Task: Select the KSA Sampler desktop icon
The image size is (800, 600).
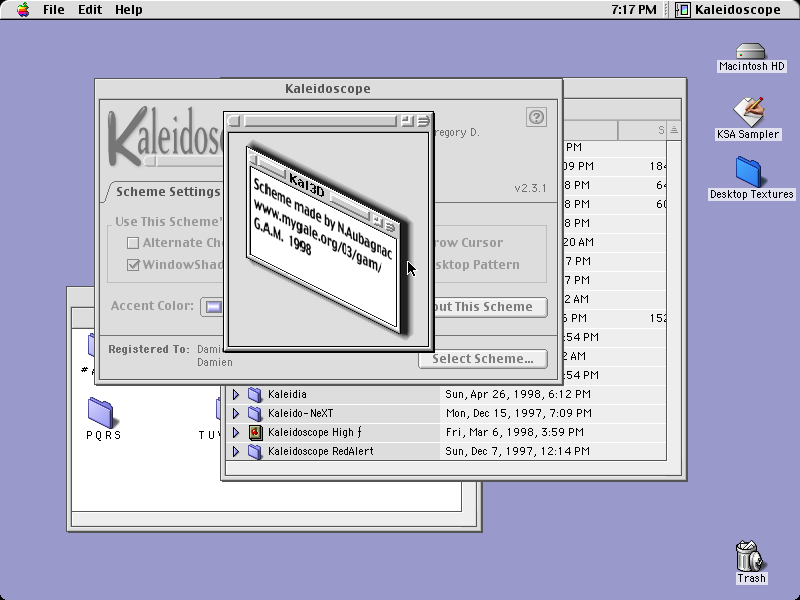Action: 748,112
